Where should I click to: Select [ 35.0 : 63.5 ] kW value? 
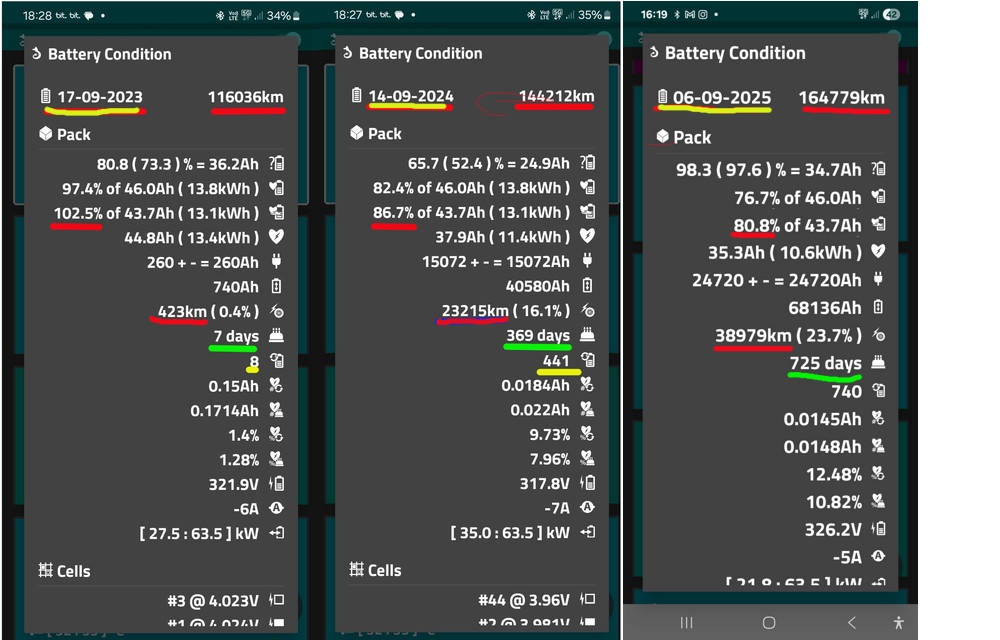510,532
